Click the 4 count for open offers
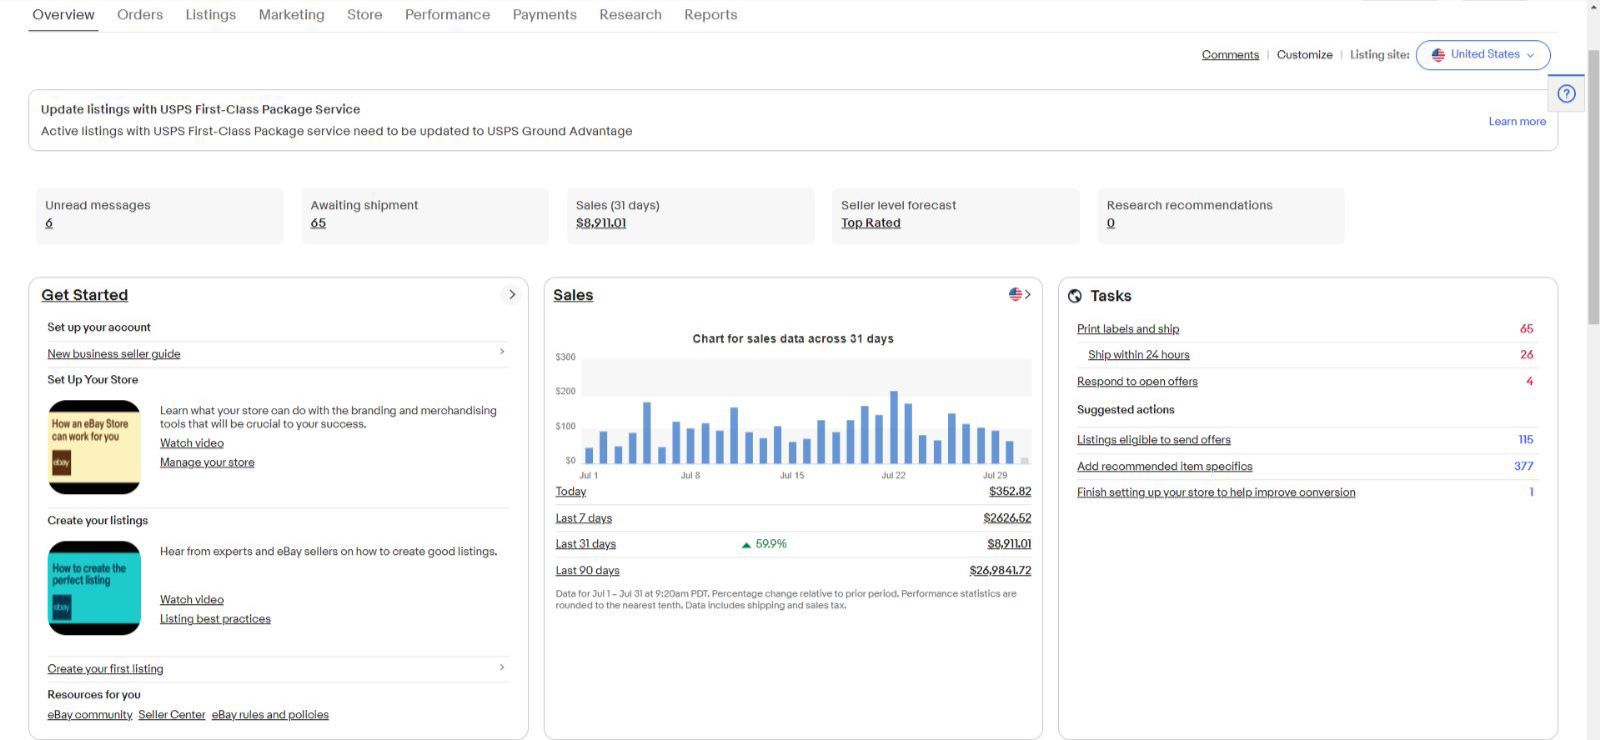 pyautogui.click(x=1529, y=381)
